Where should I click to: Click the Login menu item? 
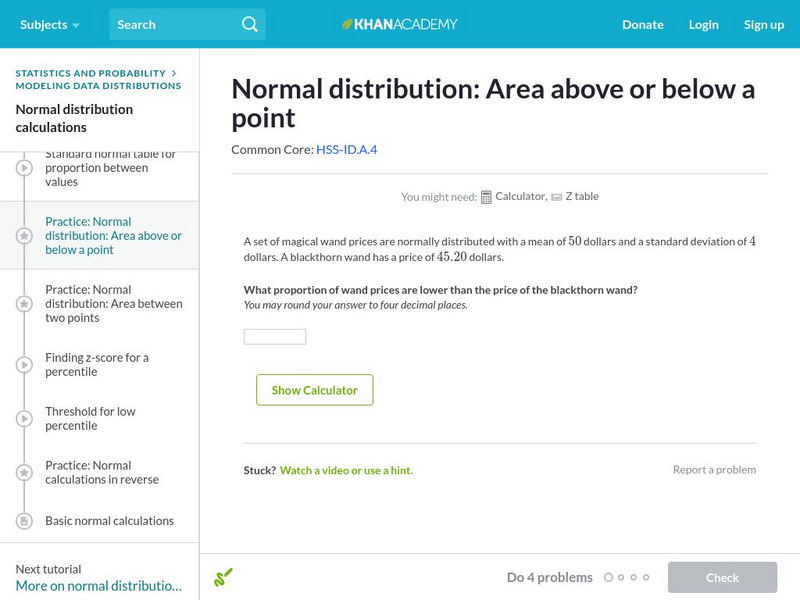pos(703,24)
